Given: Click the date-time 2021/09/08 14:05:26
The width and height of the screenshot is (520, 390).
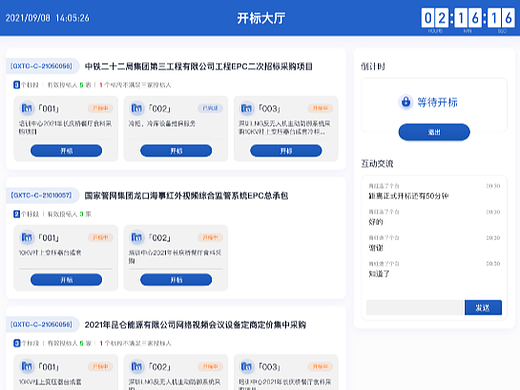Looking at the screenshot, I should pos(47,18).
